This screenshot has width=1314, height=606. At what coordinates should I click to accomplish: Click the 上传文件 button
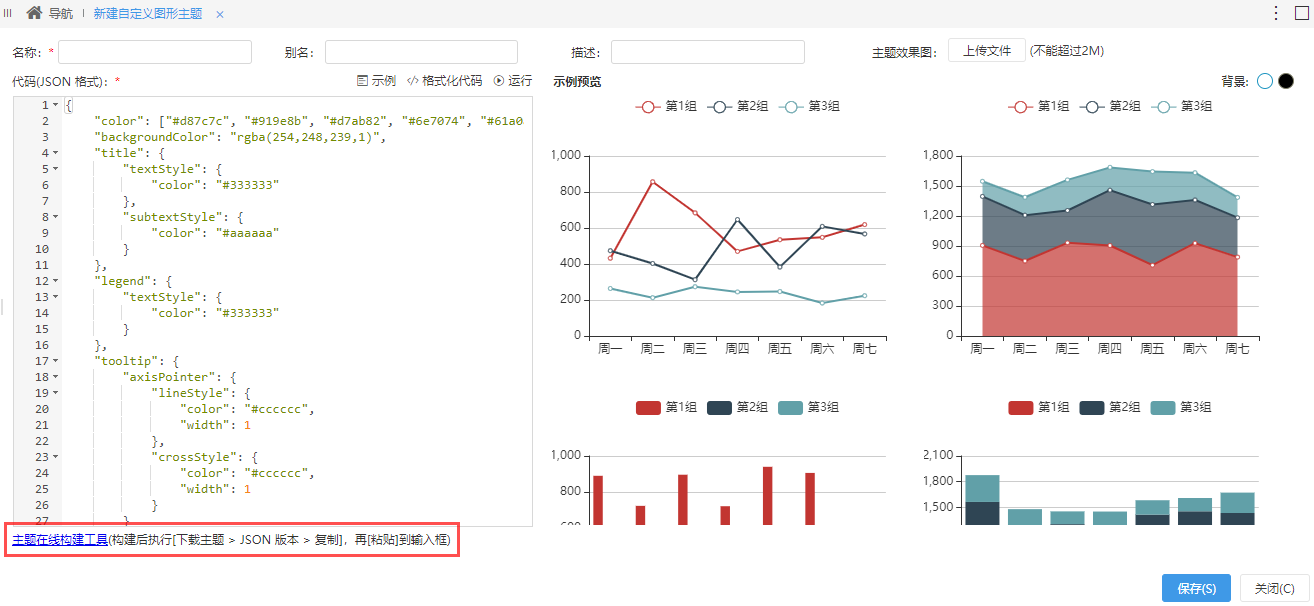coord(987,51)
